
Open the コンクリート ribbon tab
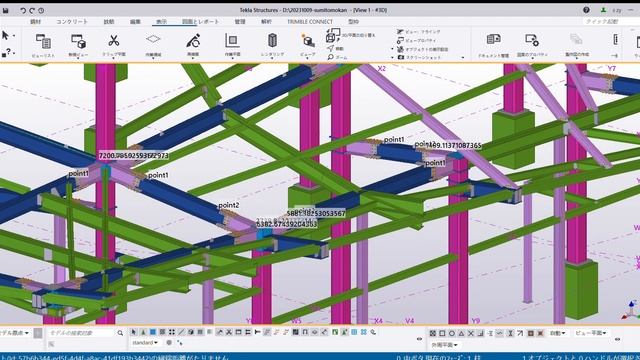tap(72, 22)
